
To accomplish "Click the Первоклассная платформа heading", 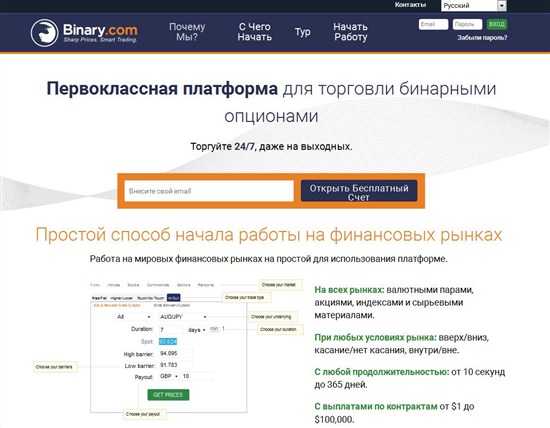I will point(162,88).
